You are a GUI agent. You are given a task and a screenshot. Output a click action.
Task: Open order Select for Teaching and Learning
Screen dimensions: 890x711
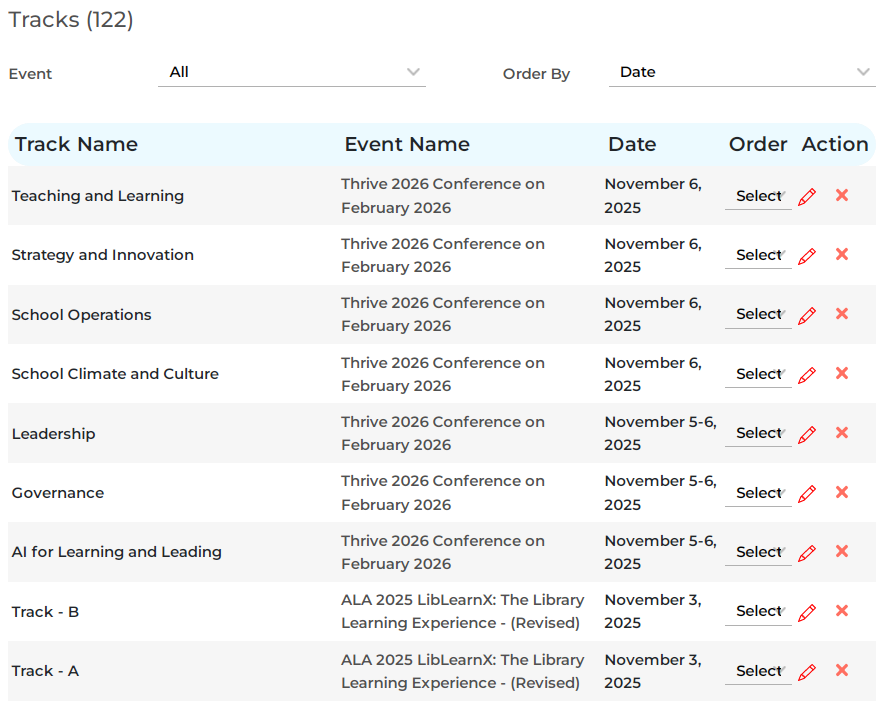coord(759,196)
